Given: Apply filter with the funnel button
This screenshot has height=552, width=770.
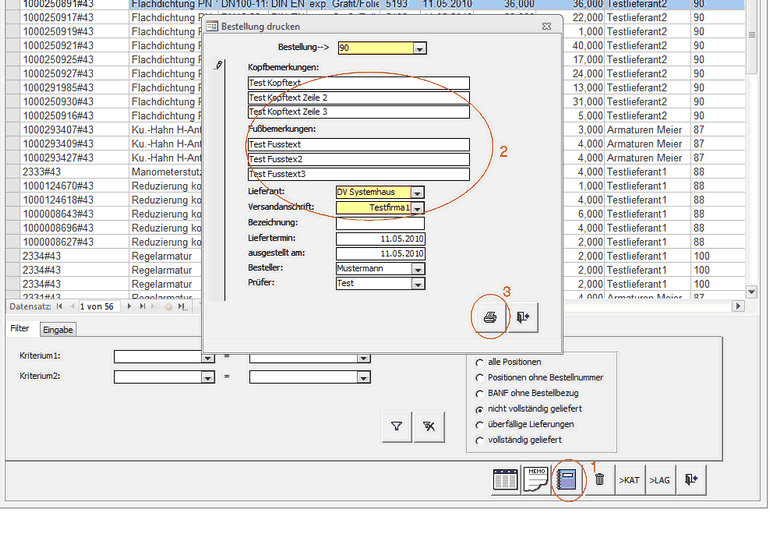Looking at the screenshot, I should [x=397, y=427].
